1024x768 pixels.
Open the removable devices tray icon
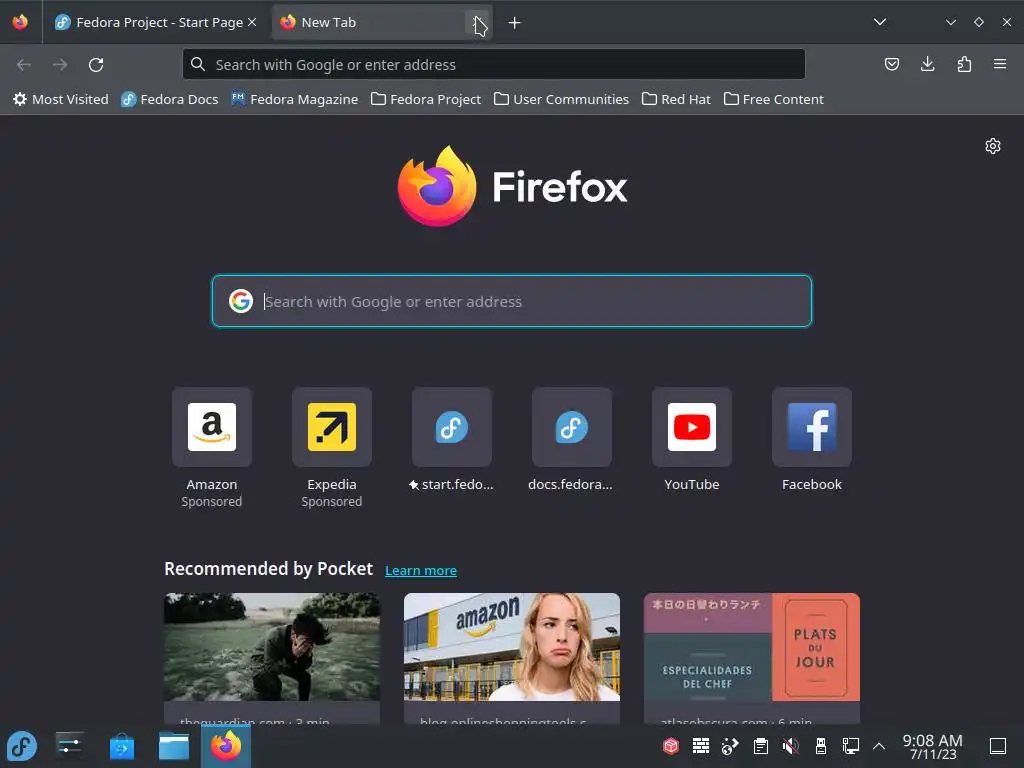point(821,746)
